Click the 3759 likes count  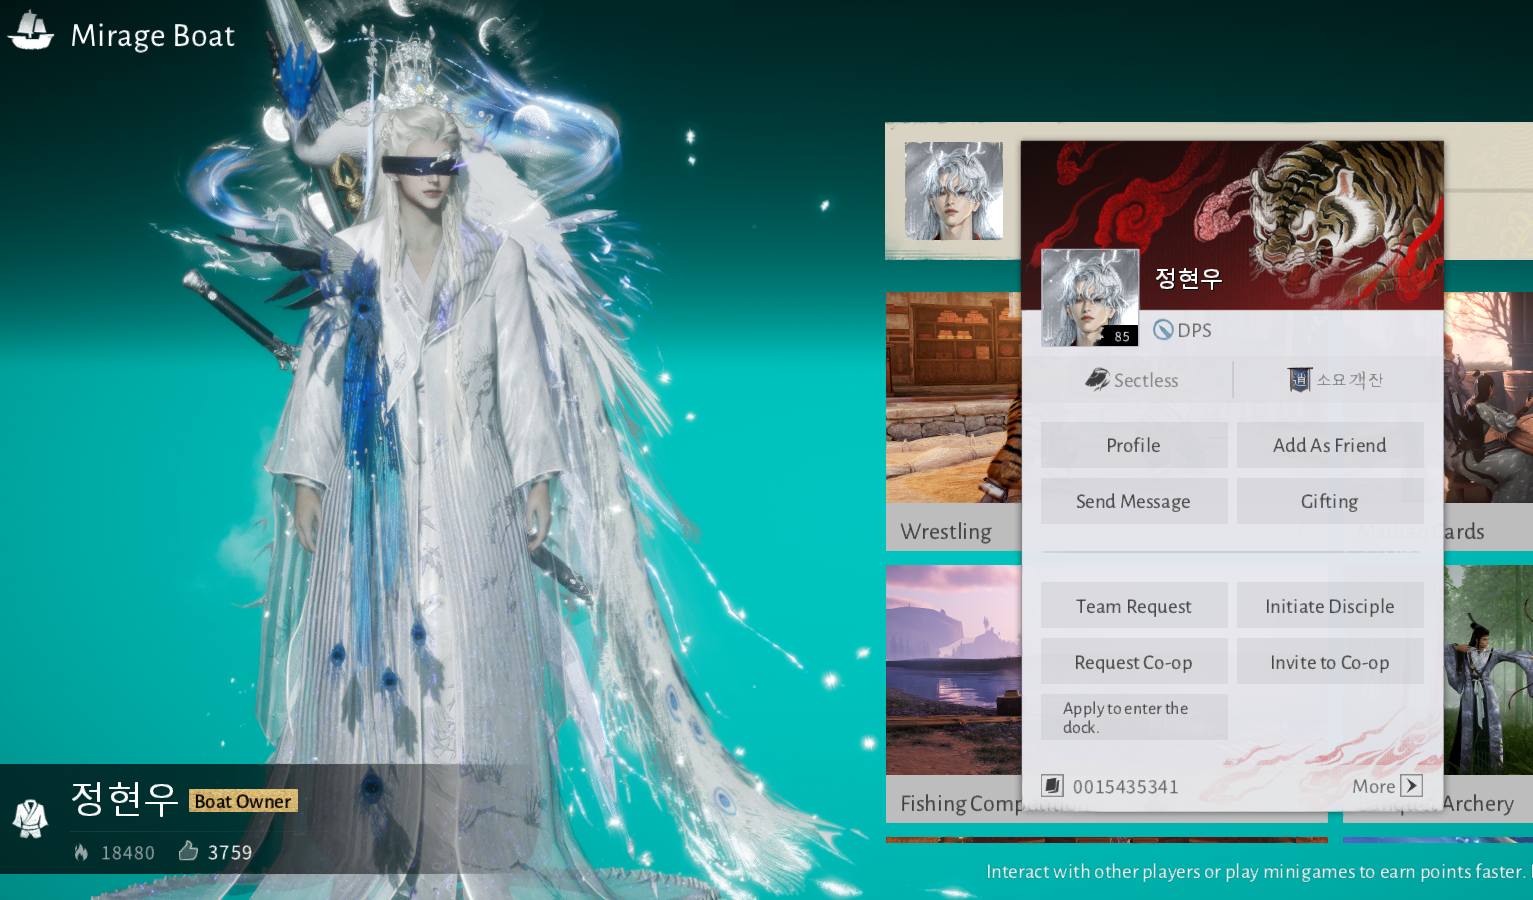pos(230,852)
